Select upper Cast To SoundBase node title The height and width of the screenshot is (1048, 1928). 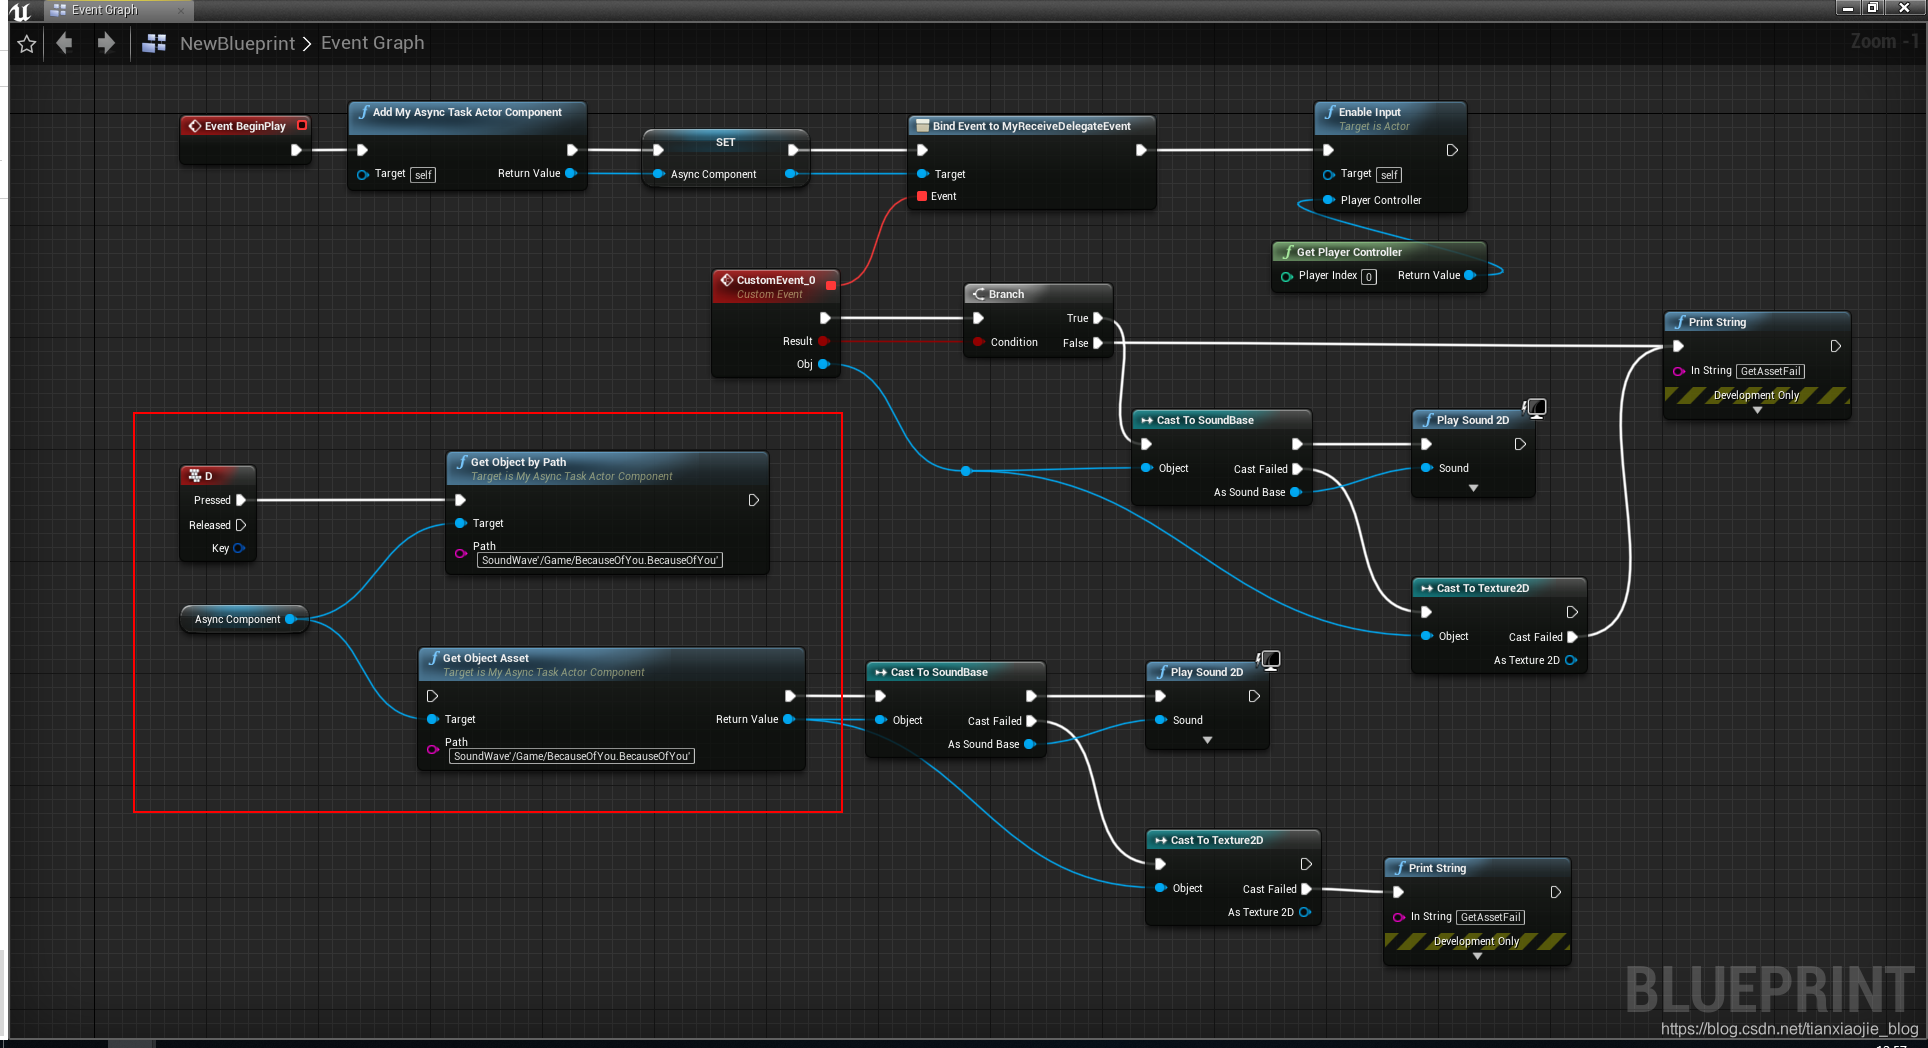pyautogui.click(x=1205, y=420)
